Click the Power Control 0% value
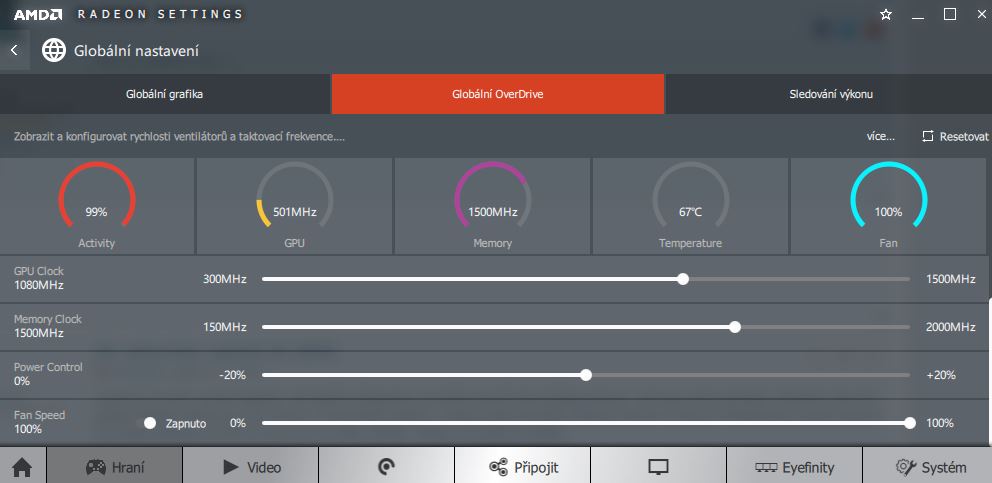The image size is (992, 483). (x=22, y=381)
